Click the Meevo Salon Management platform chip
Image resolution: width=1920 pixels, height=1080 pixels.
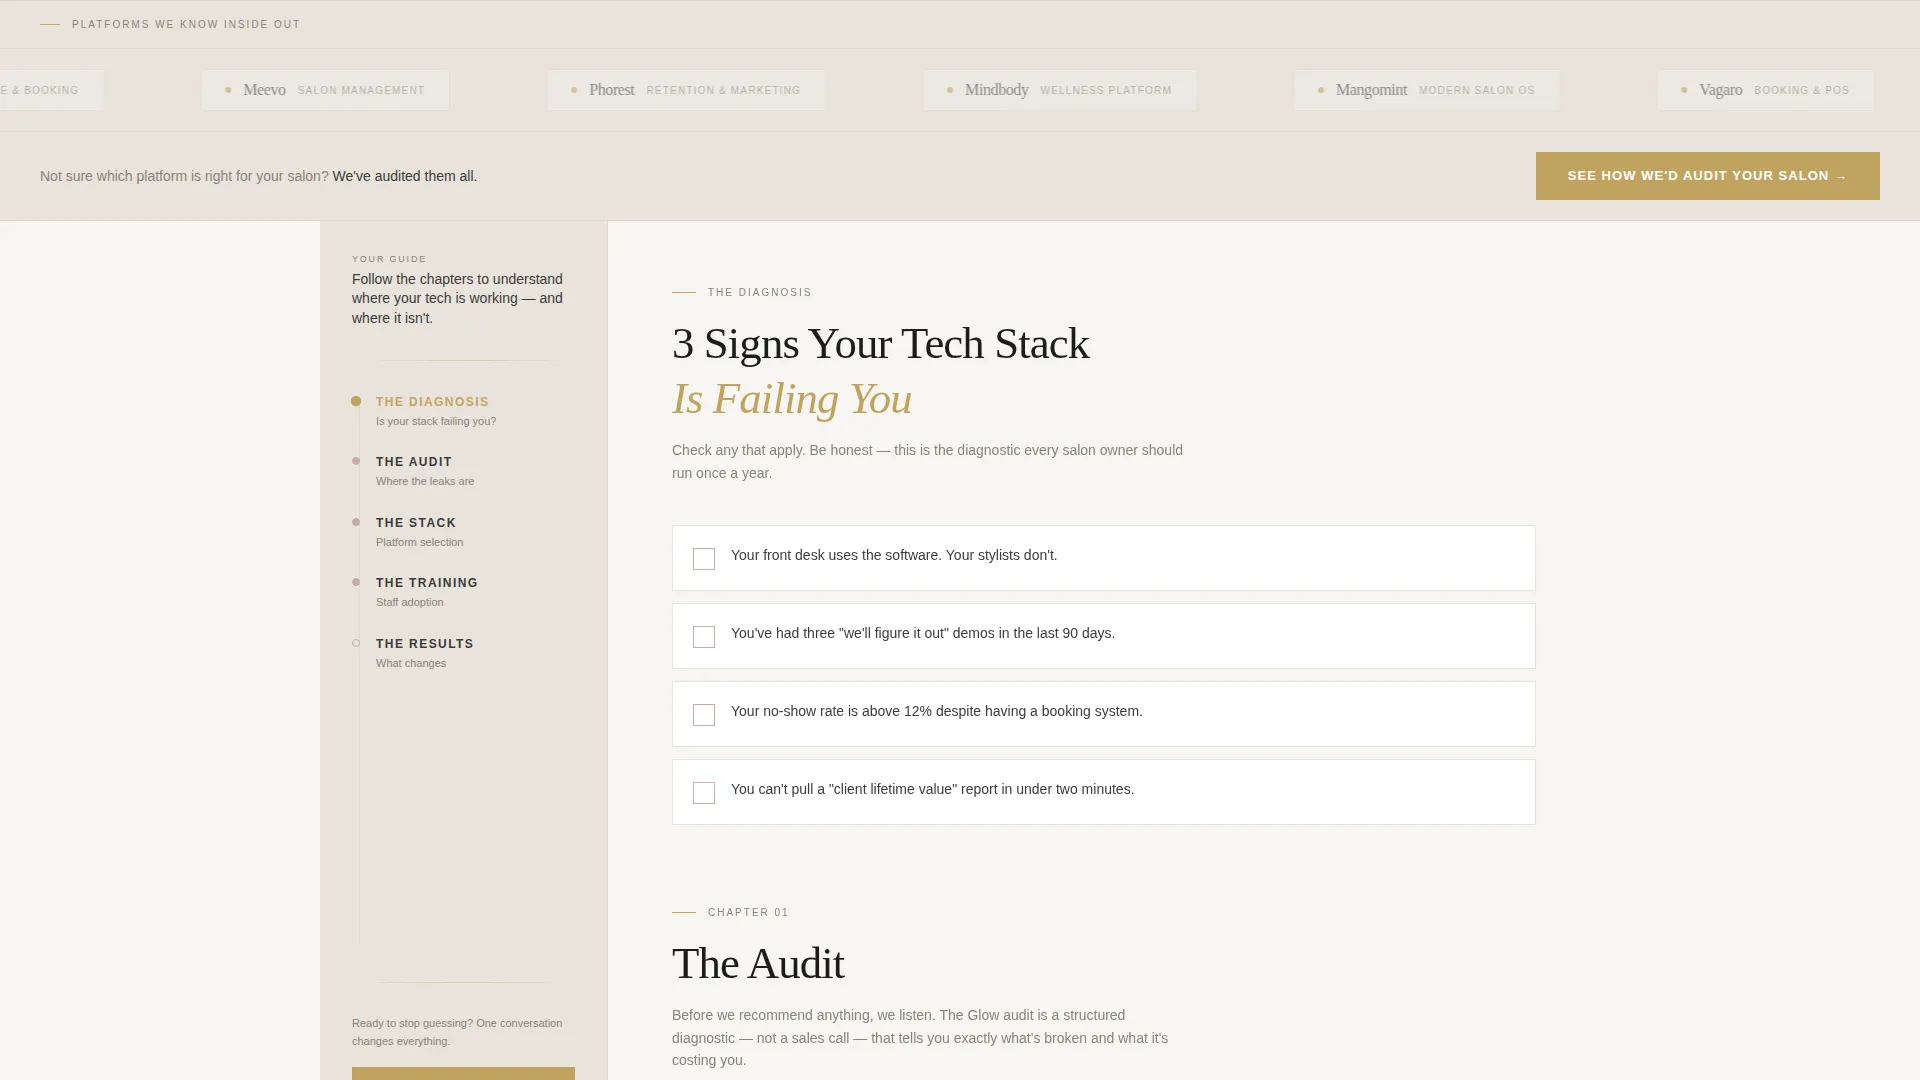pyautogui.click(x=325, y=90)
